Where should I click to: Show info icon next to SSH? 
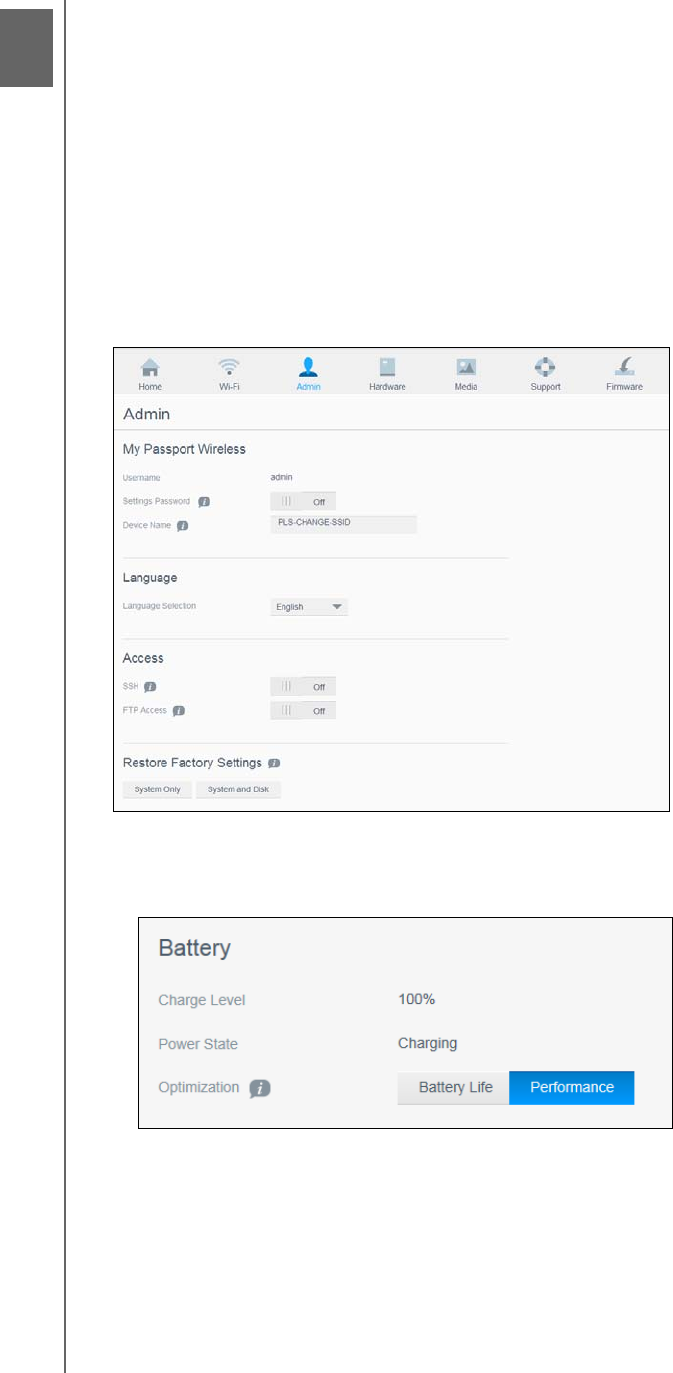tap(150, 687)
